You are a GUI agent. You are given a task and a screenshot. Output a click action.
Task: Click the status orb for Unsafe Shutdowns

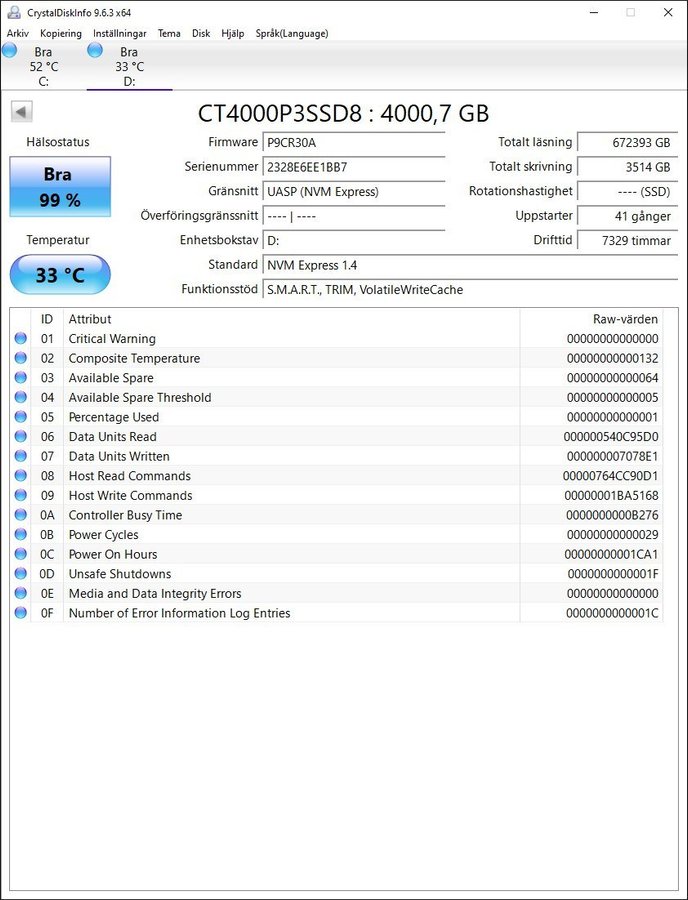21,574
